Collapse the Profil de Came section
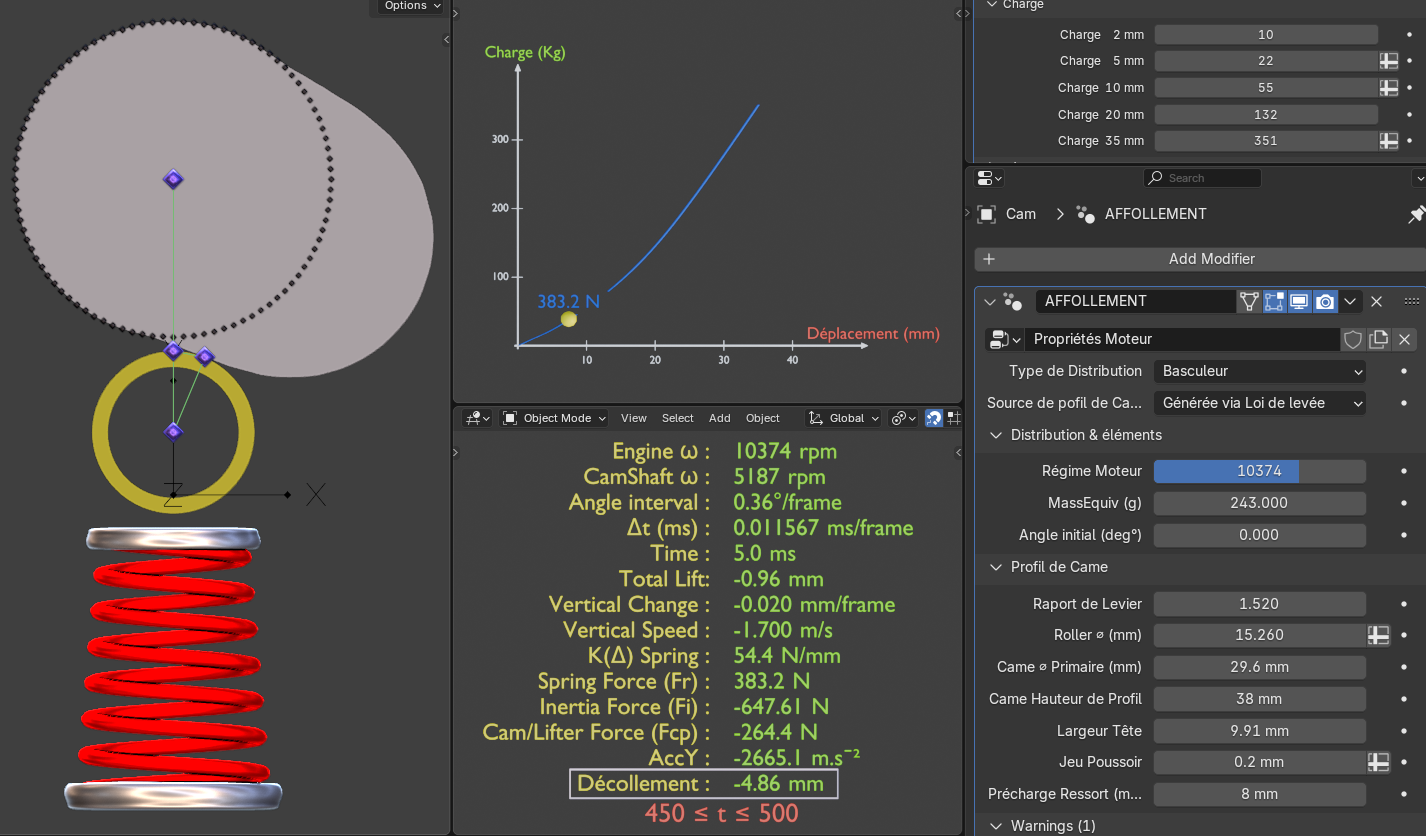Image resolution: width=1426 pixels, height=836 pixels. point(996,567)
